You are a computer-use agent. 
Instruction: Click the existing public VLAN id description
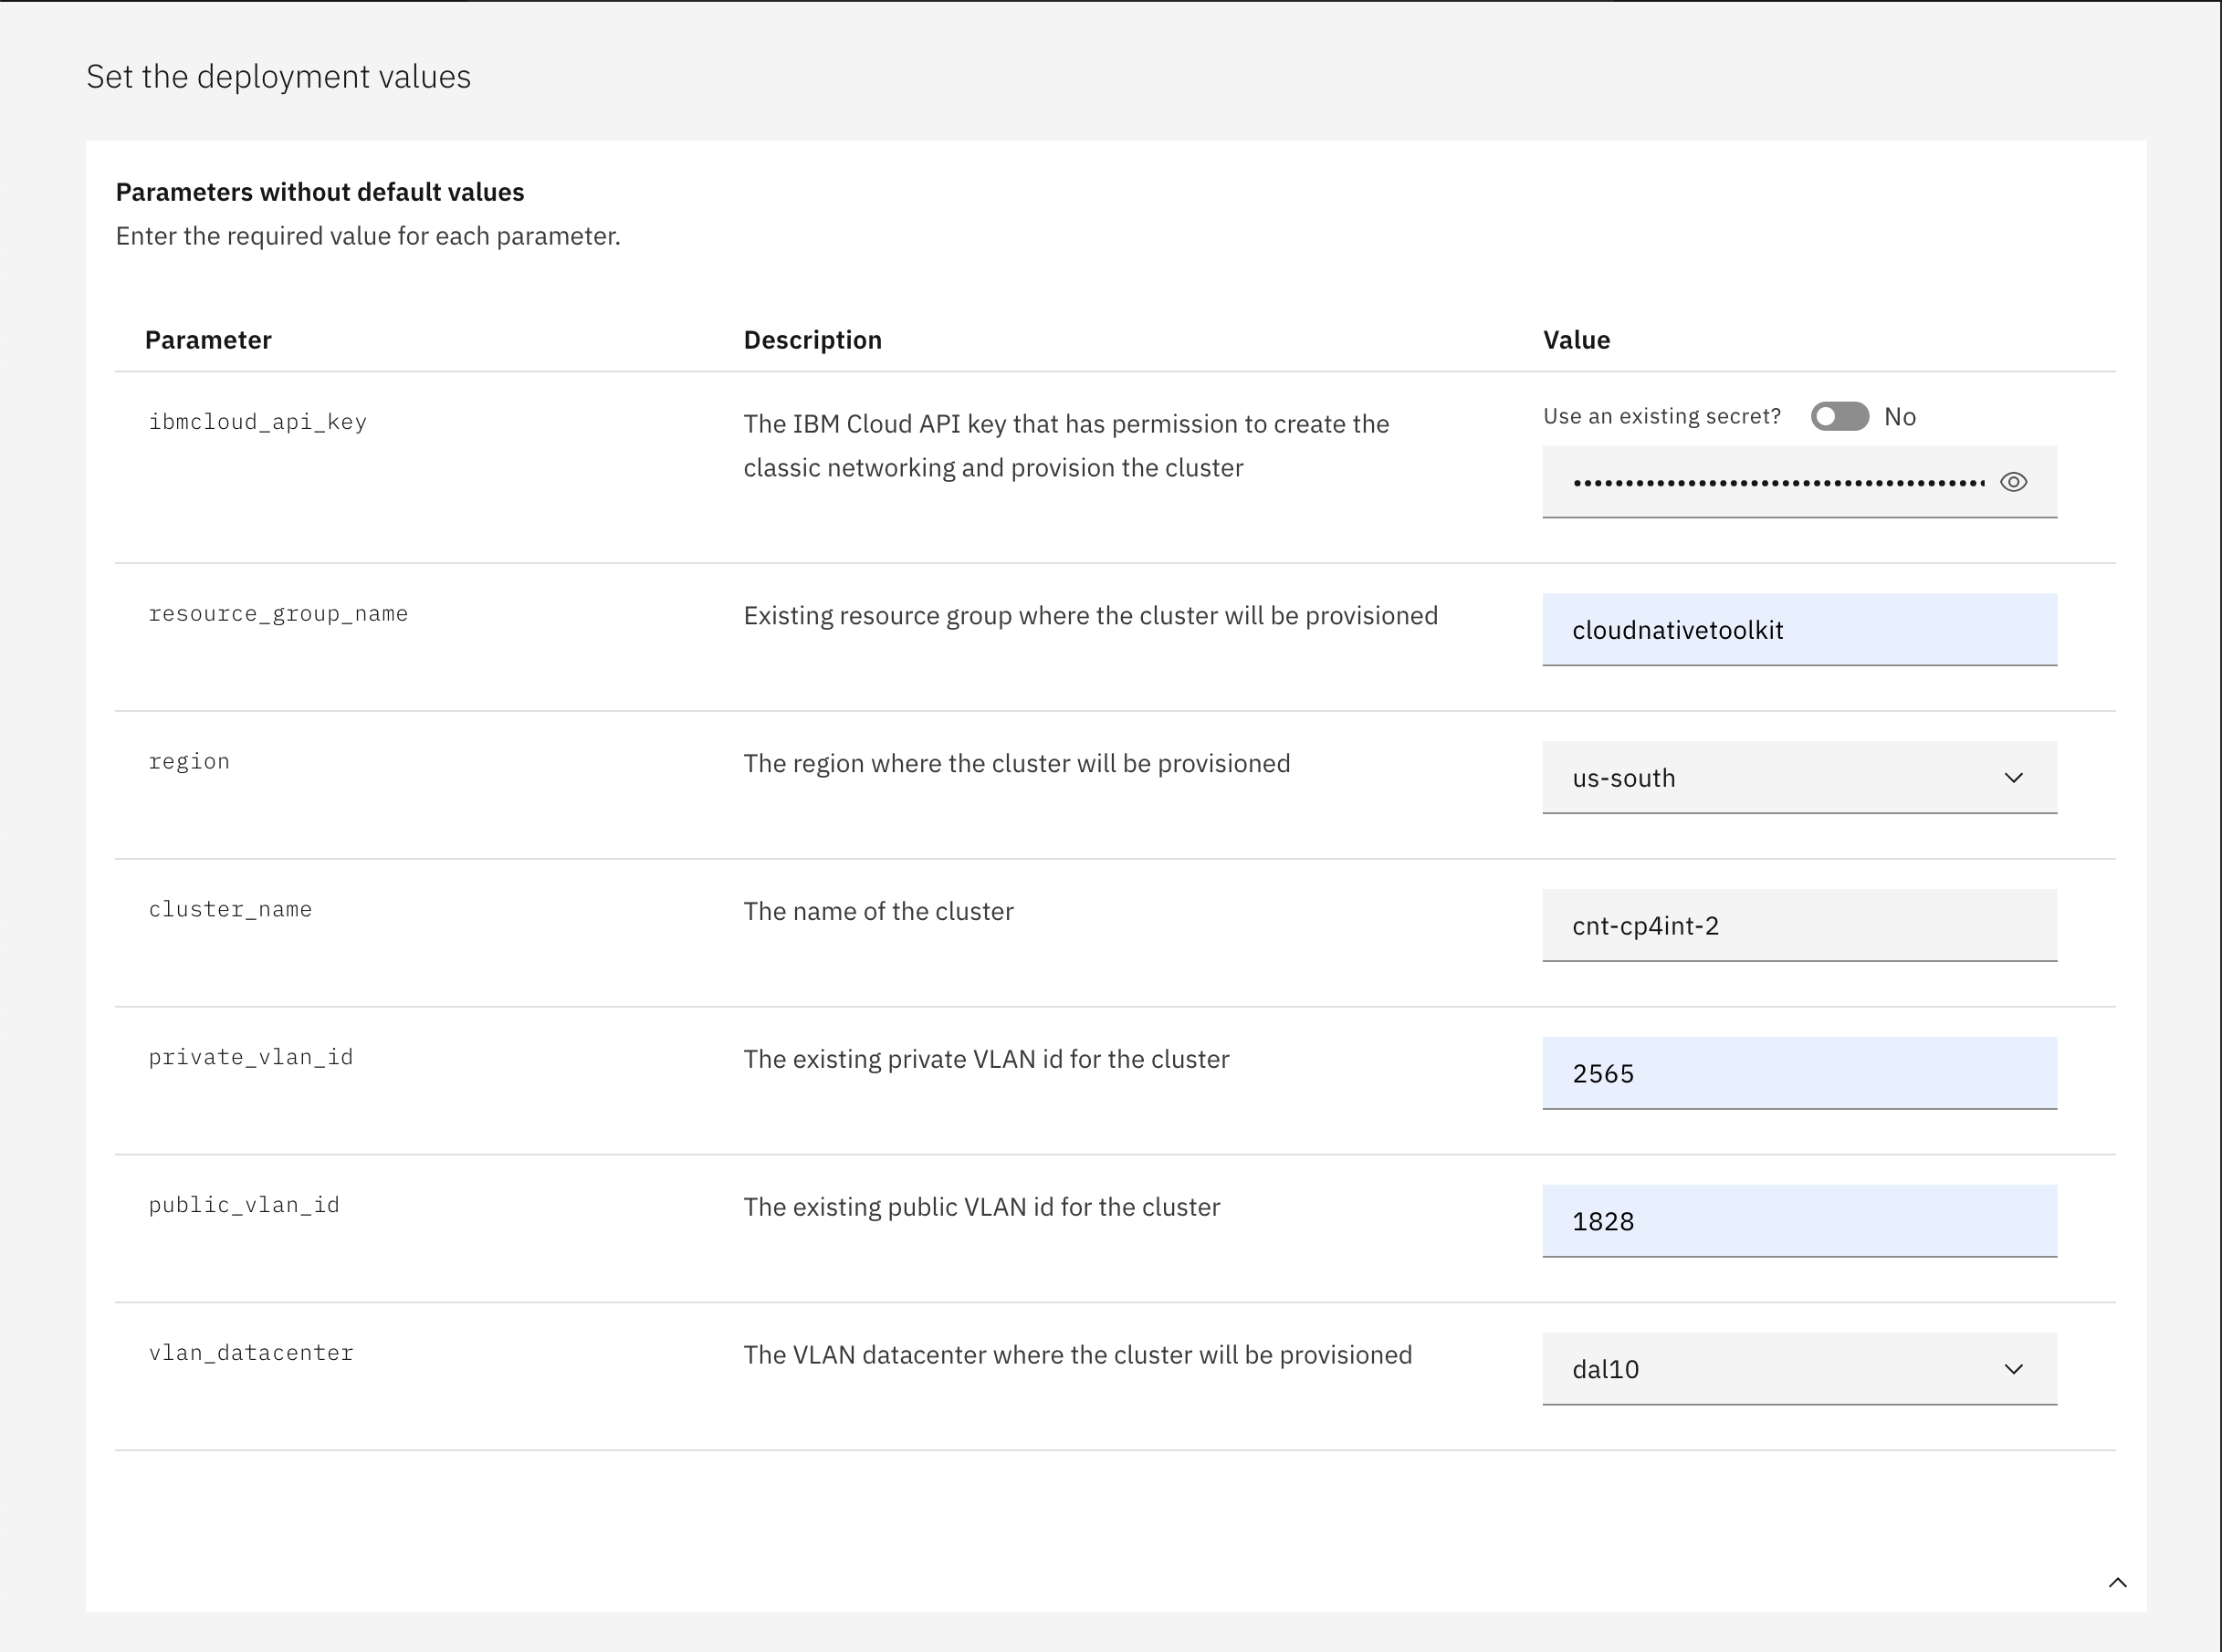981,1207
